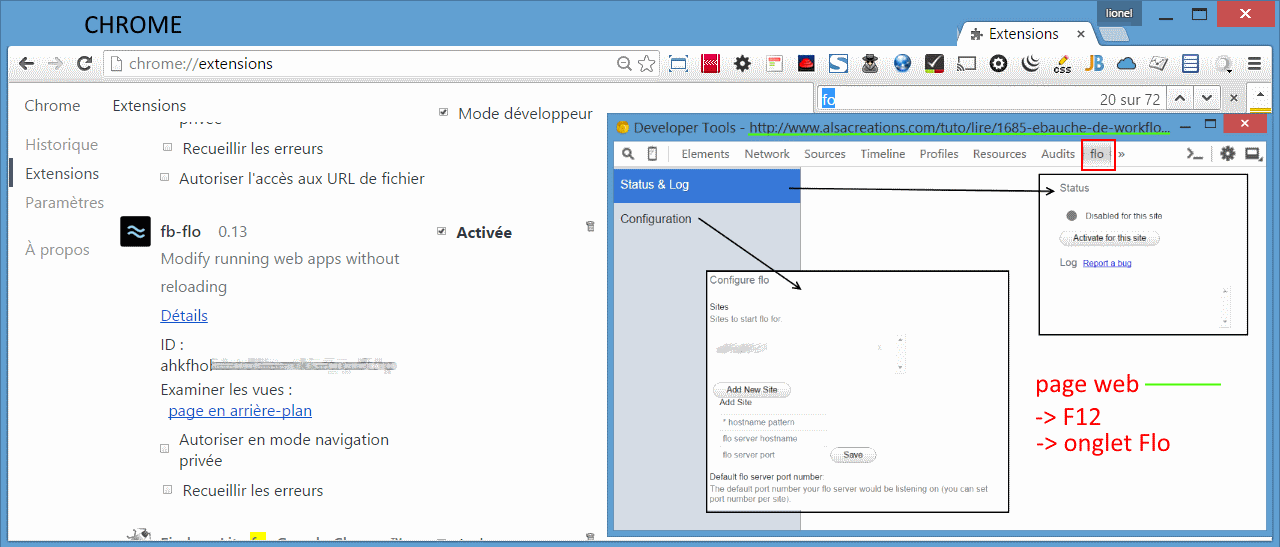The height and width of the screenshot is (547, 1280).
Task: Open À propos in the Chrome sidebar
Action: (57, 249)
